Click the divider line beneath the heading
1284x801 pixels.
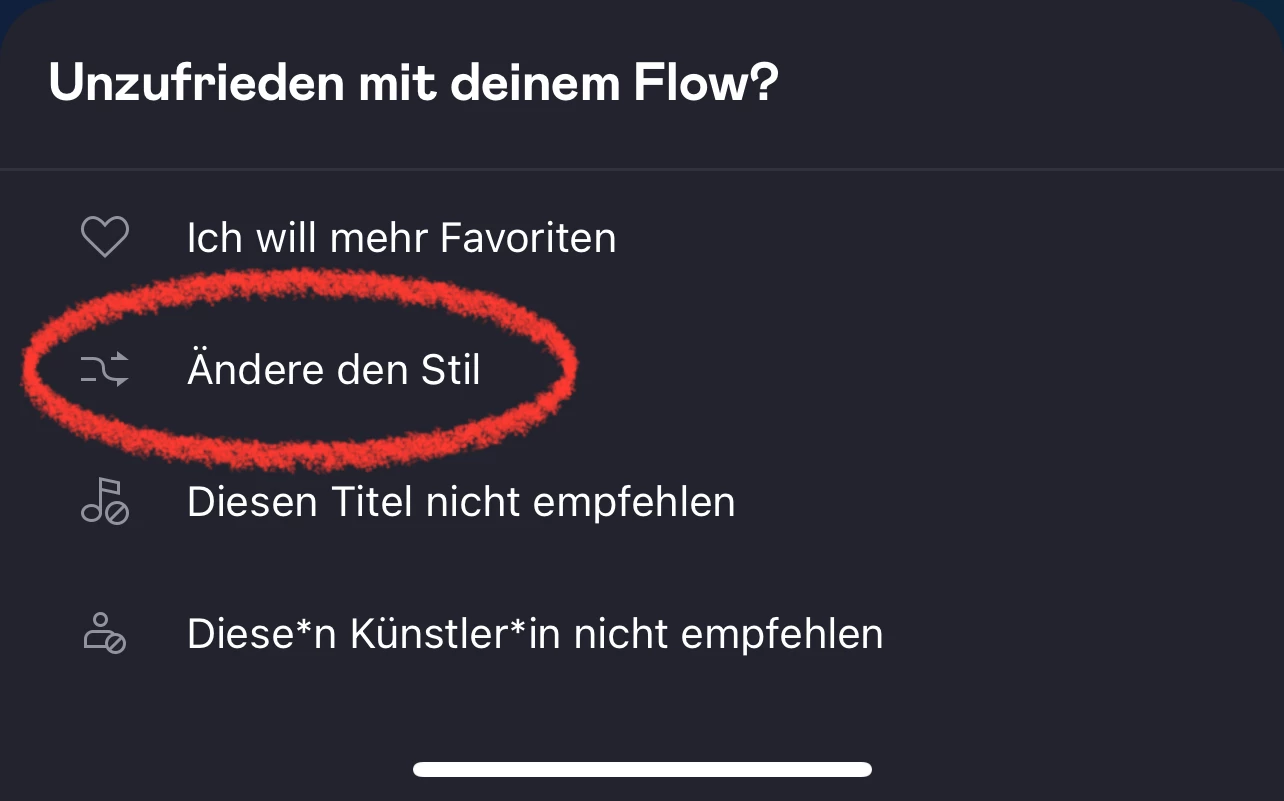[x=642, y=170]
